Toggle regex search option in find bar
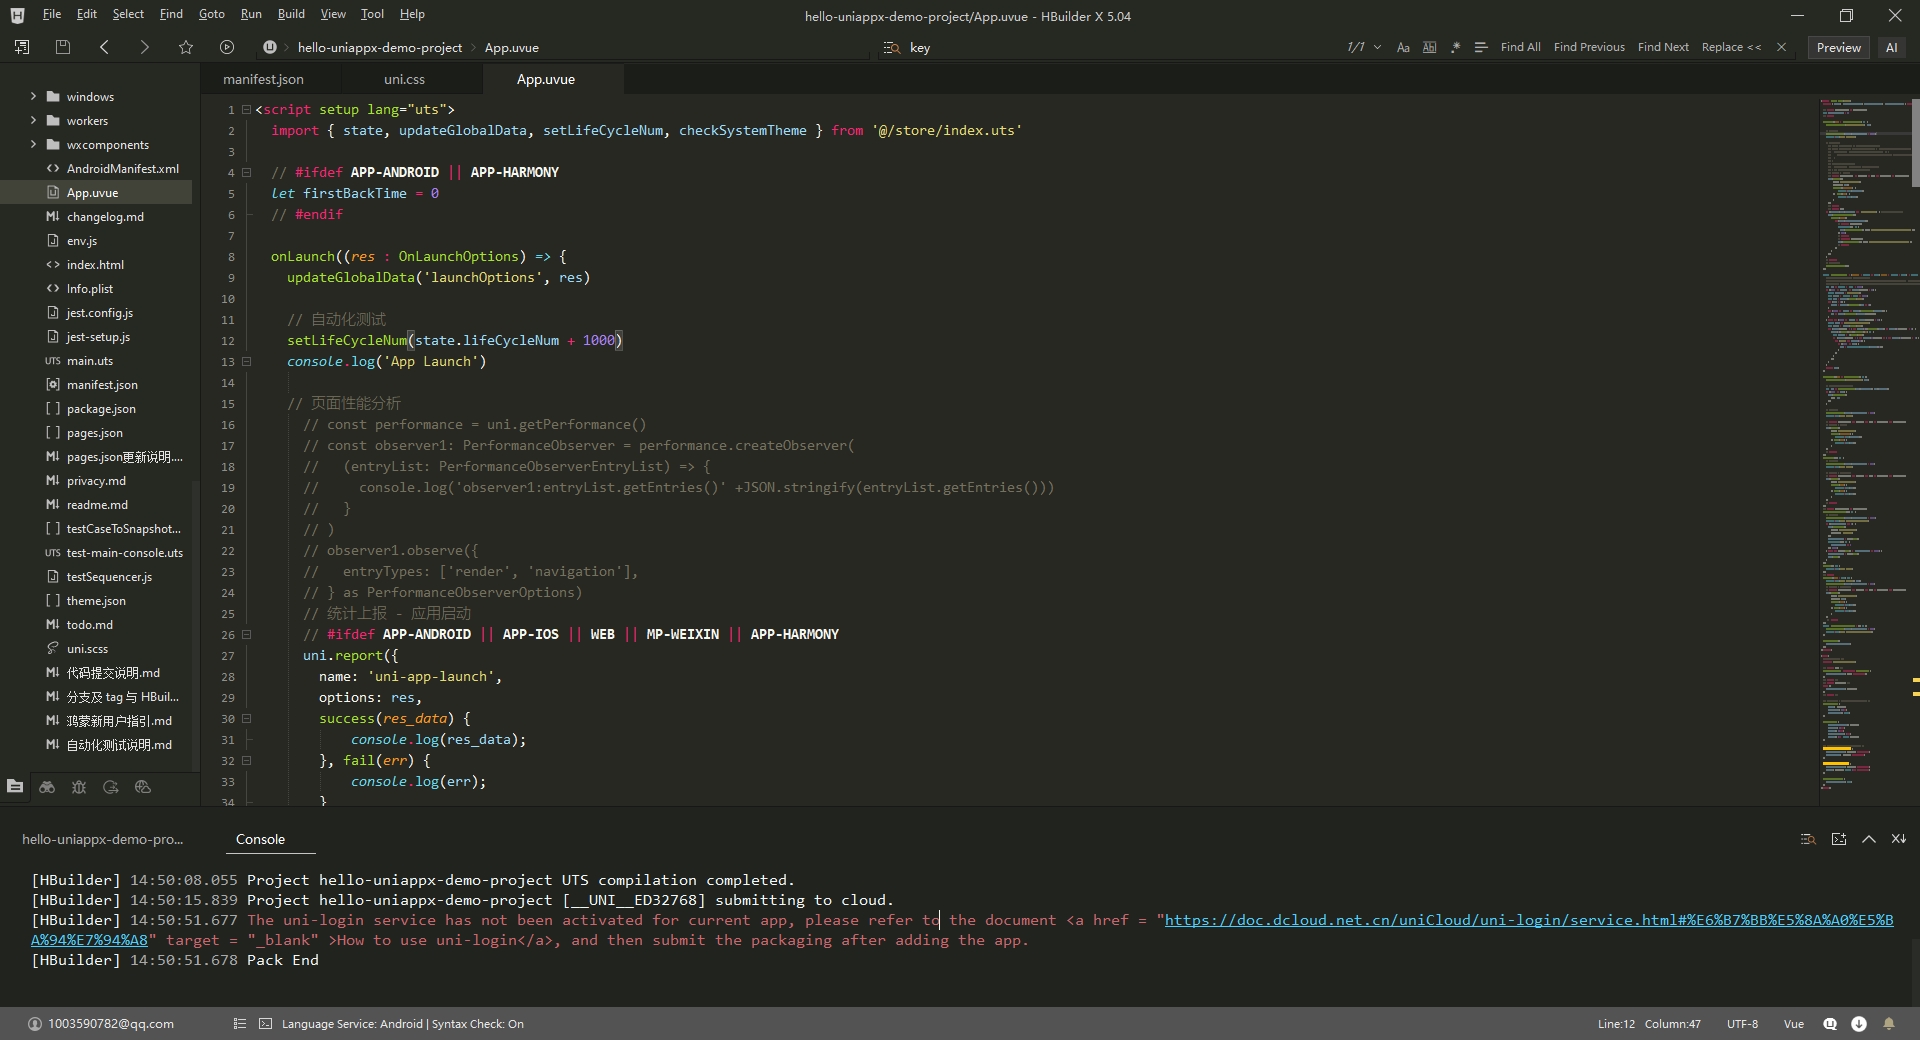This screenshot has width=1920, height=1040. pyautogui.click(x=1455, y=47)
